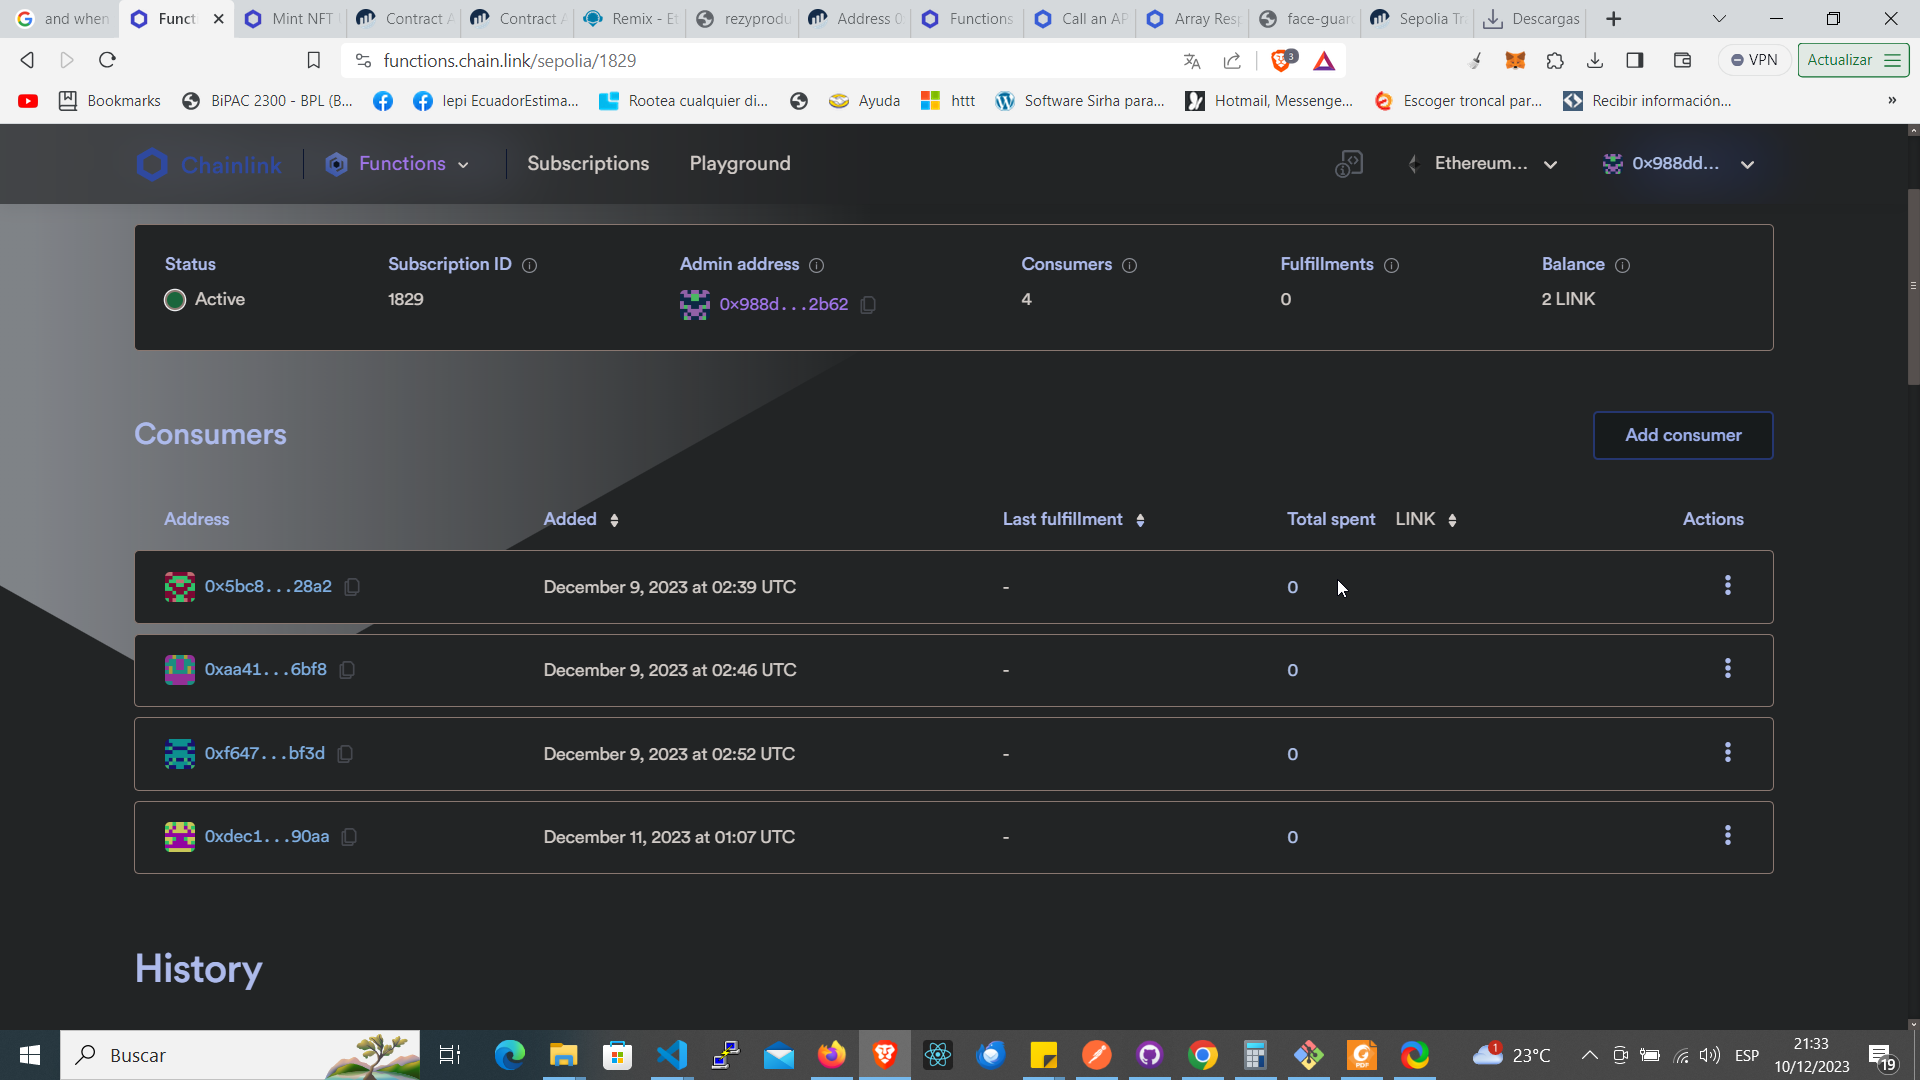
Task: Click the Brave Shields lion icon
Action: pyautogui.click(x=1281, y=61)
